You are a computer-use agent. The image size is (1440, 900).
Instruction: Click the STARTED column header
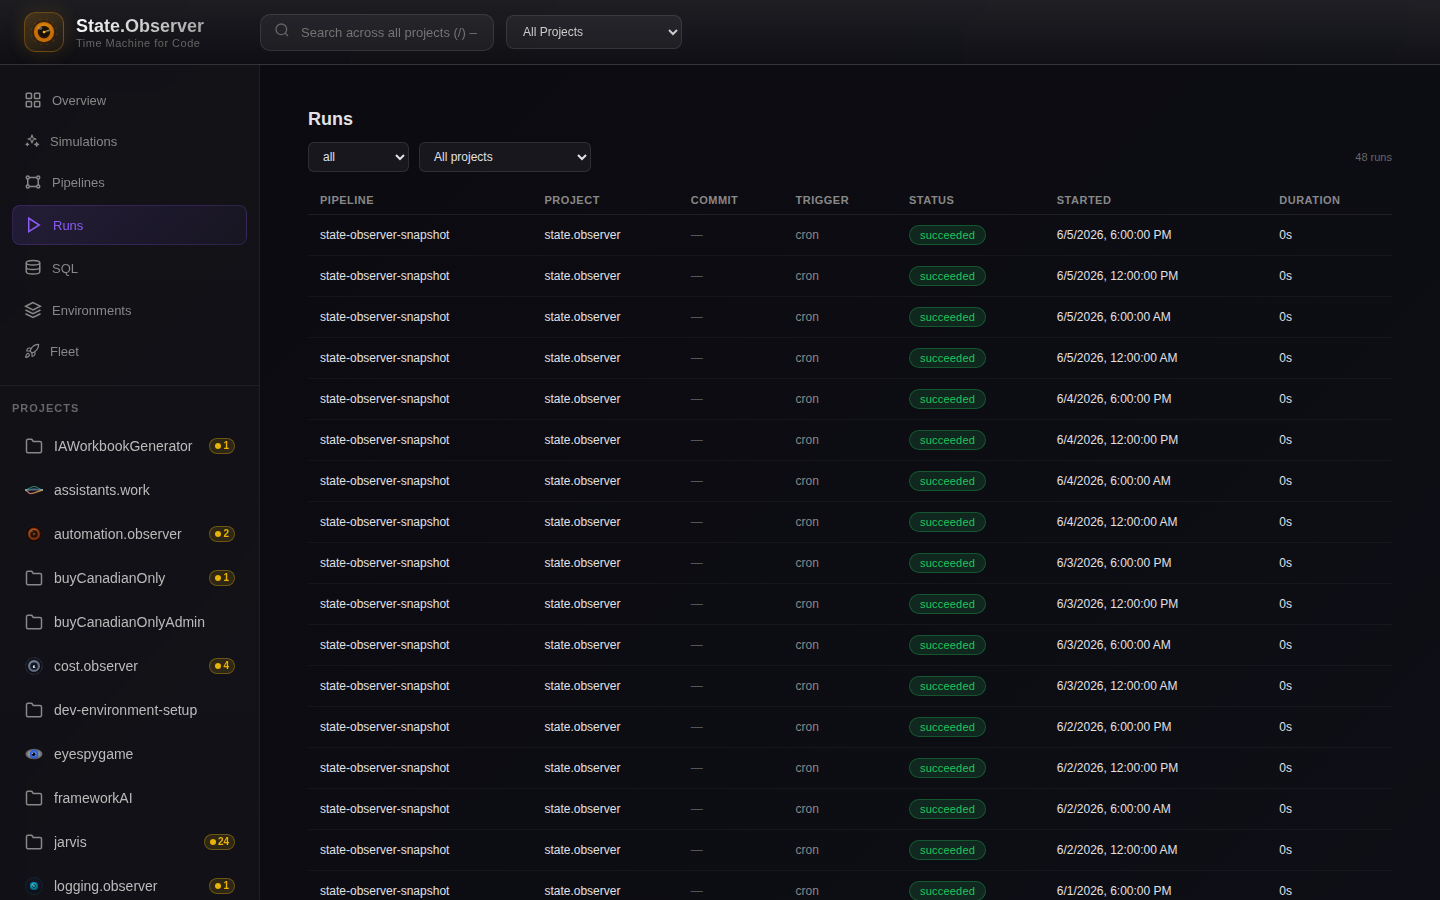coord(1084,200)
